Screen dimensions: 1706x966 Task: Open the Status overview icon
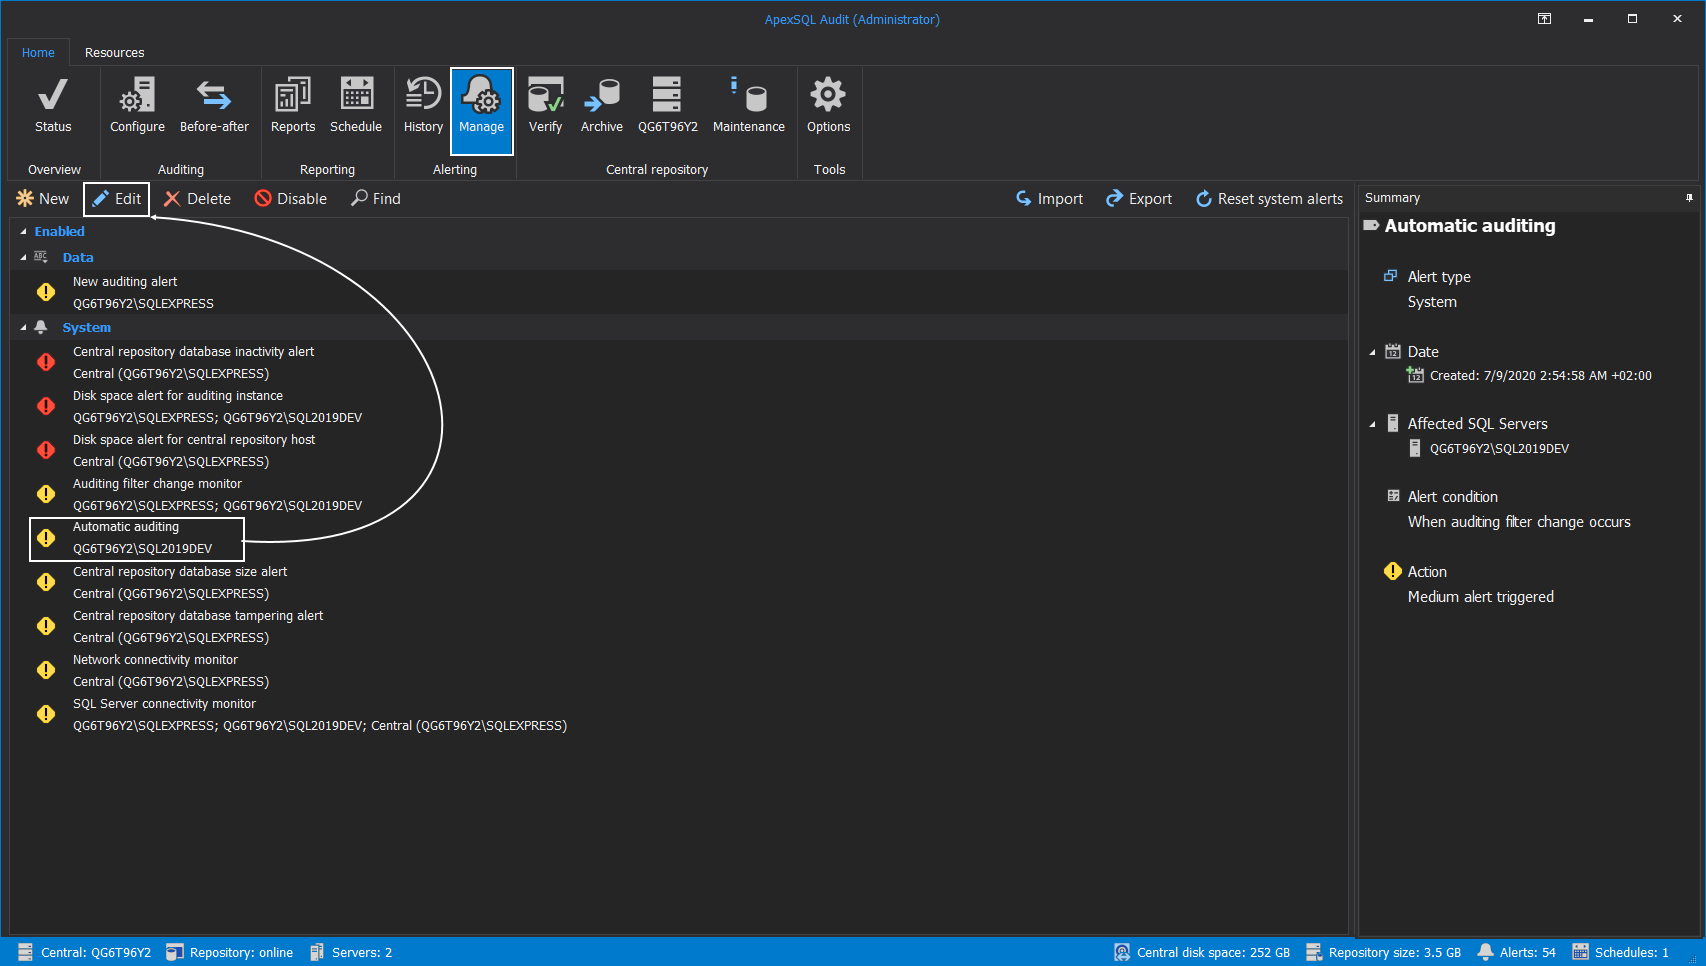(x=53, y=106)
